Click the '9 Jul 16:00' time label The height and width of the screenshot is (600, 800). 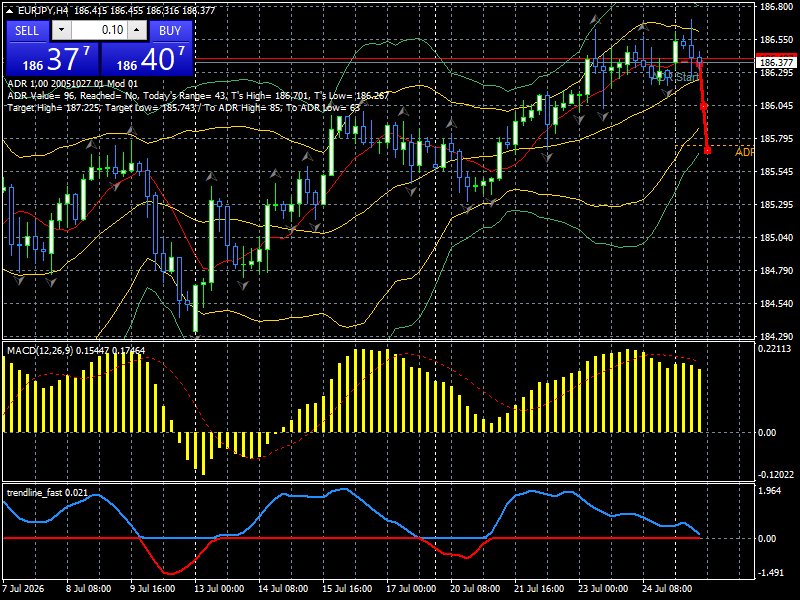point(153,588)
